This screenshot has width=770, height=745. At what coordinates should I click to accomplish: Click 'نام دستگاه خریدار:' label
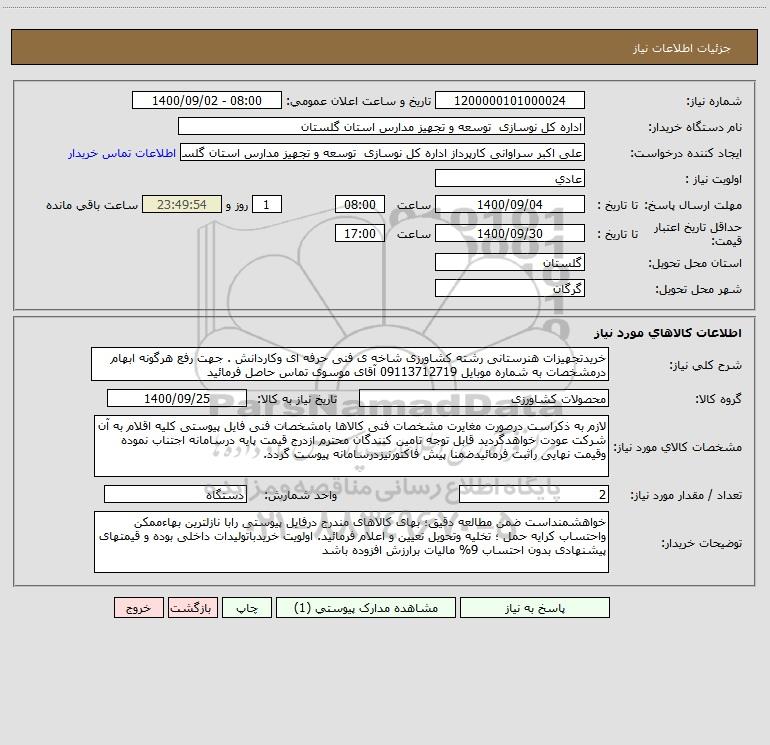coord(695,128)
